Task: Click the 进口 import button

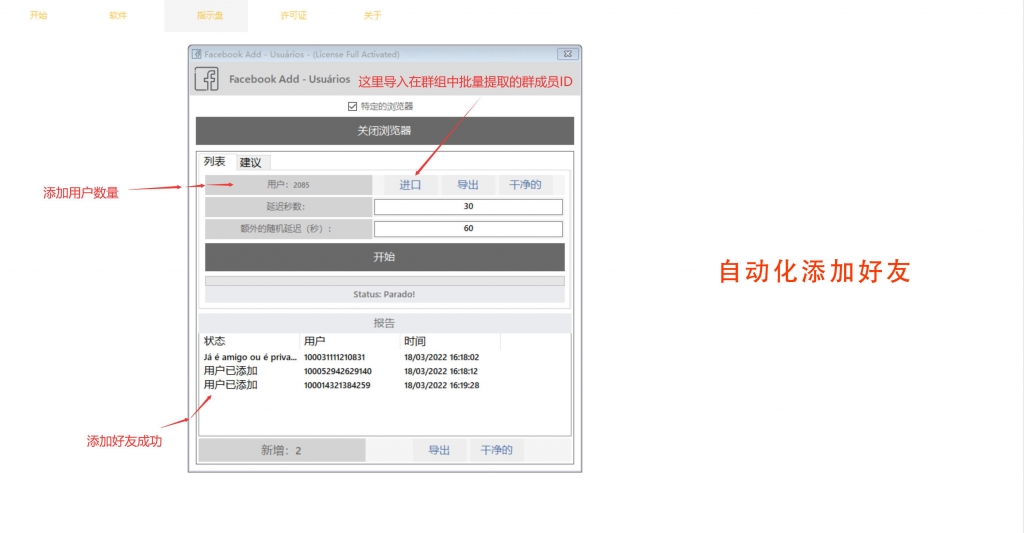Action: 410,185
